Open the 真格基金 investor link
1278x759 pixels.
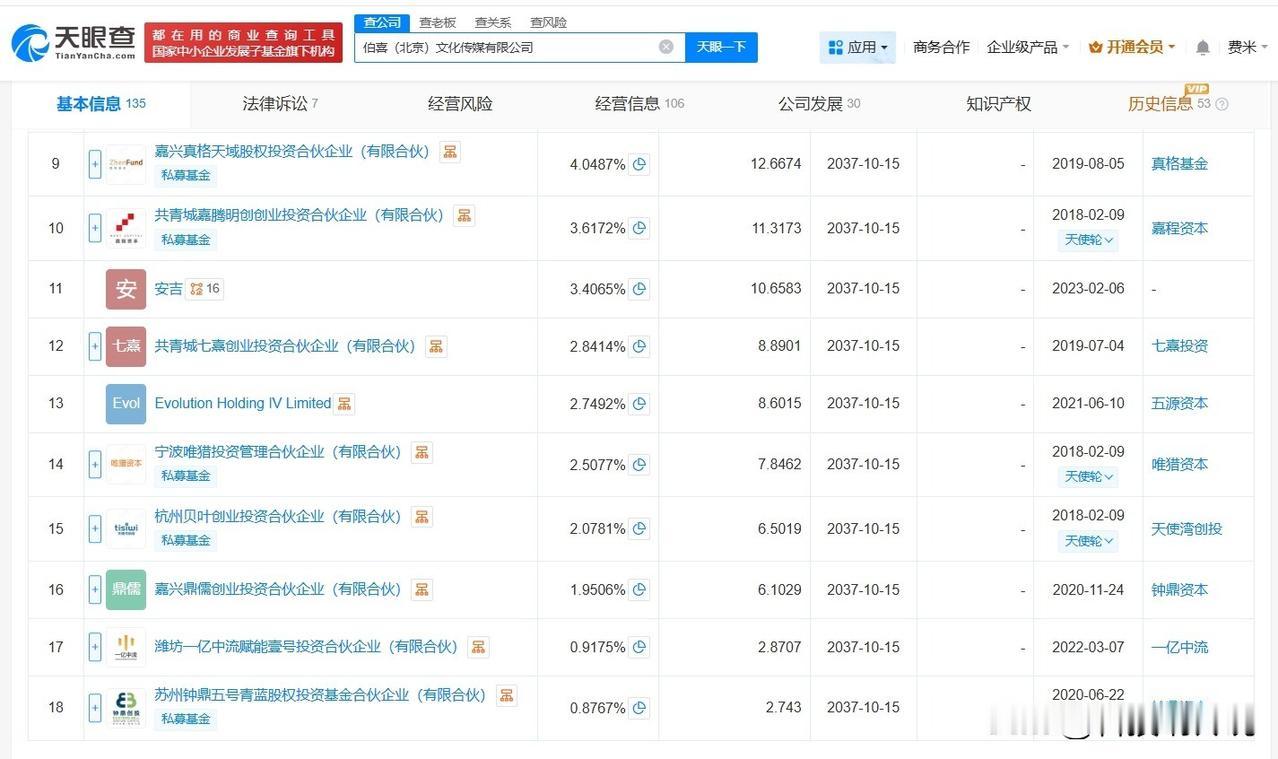(x=1179, y=164)
